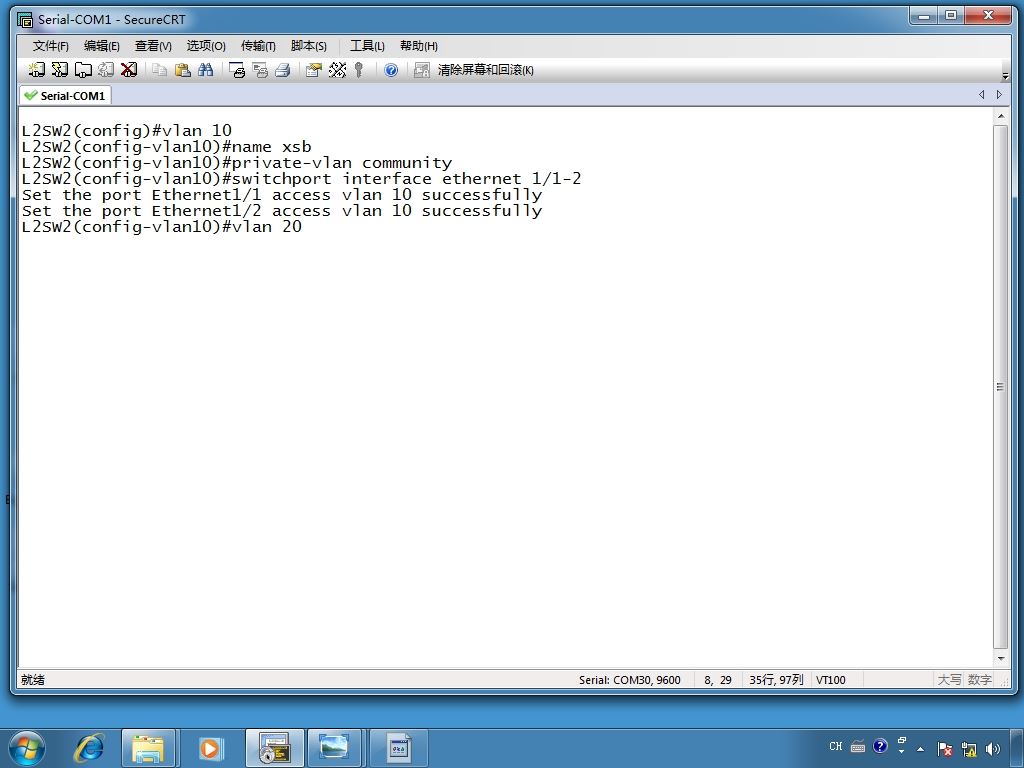This screenshot has width=1024, height=768.
Task: Click the Quick Connect lightning icon
Action: pyautogui.click(x=59, y=70)
